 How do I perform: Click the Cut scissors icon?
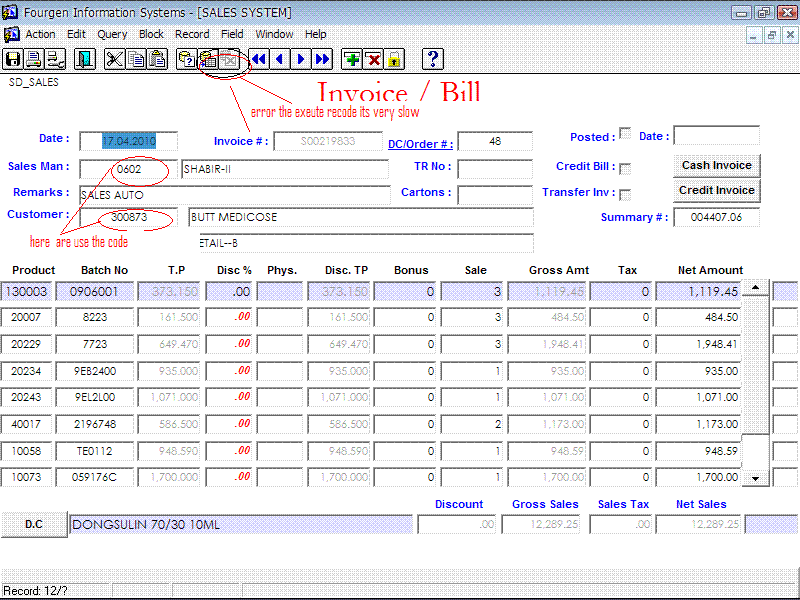click(116, 59)
